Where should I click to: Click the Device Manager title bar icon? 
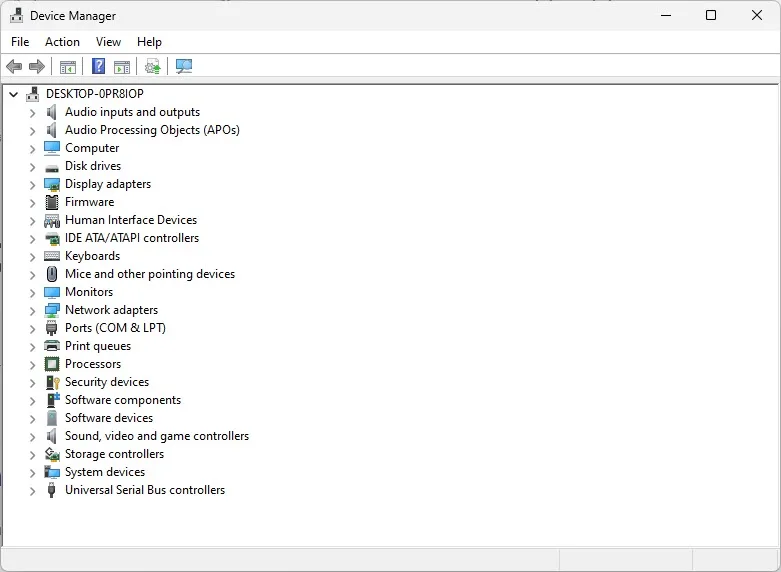click(16, 15)
